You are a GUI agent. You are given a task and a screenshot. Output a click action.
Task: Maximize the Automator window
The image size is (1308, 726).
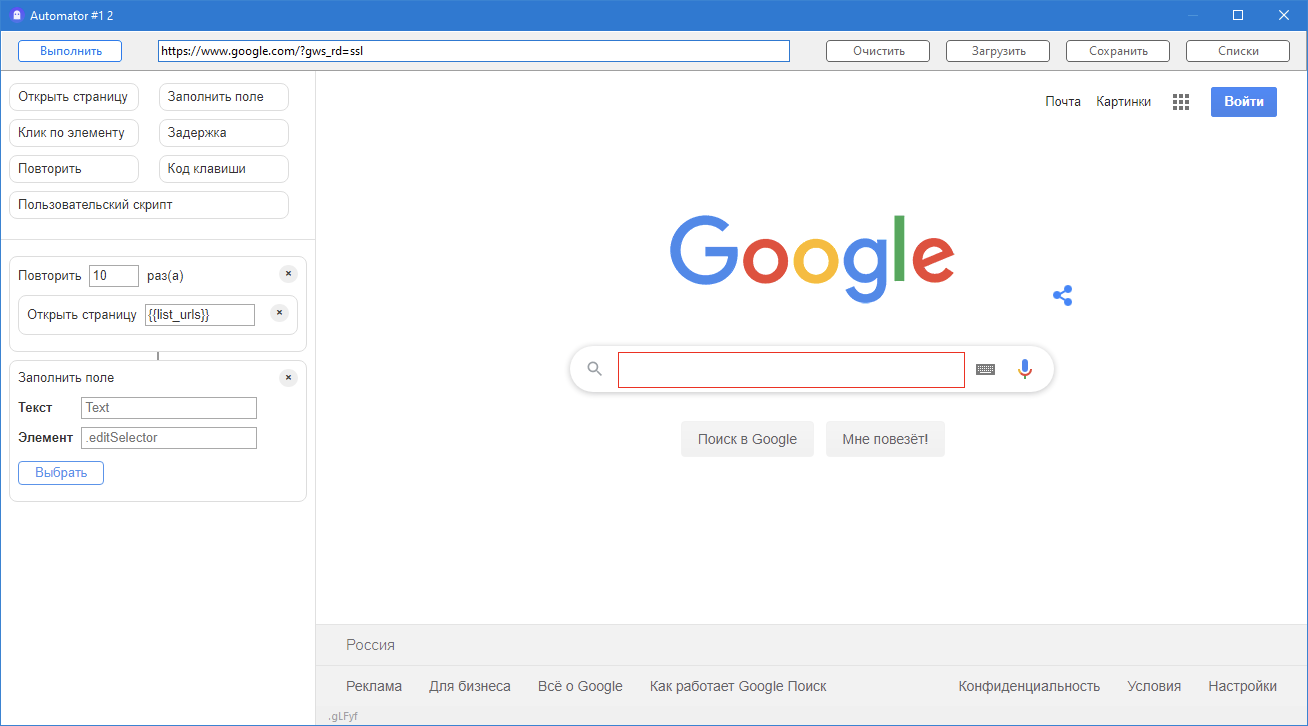(1238, 15)
